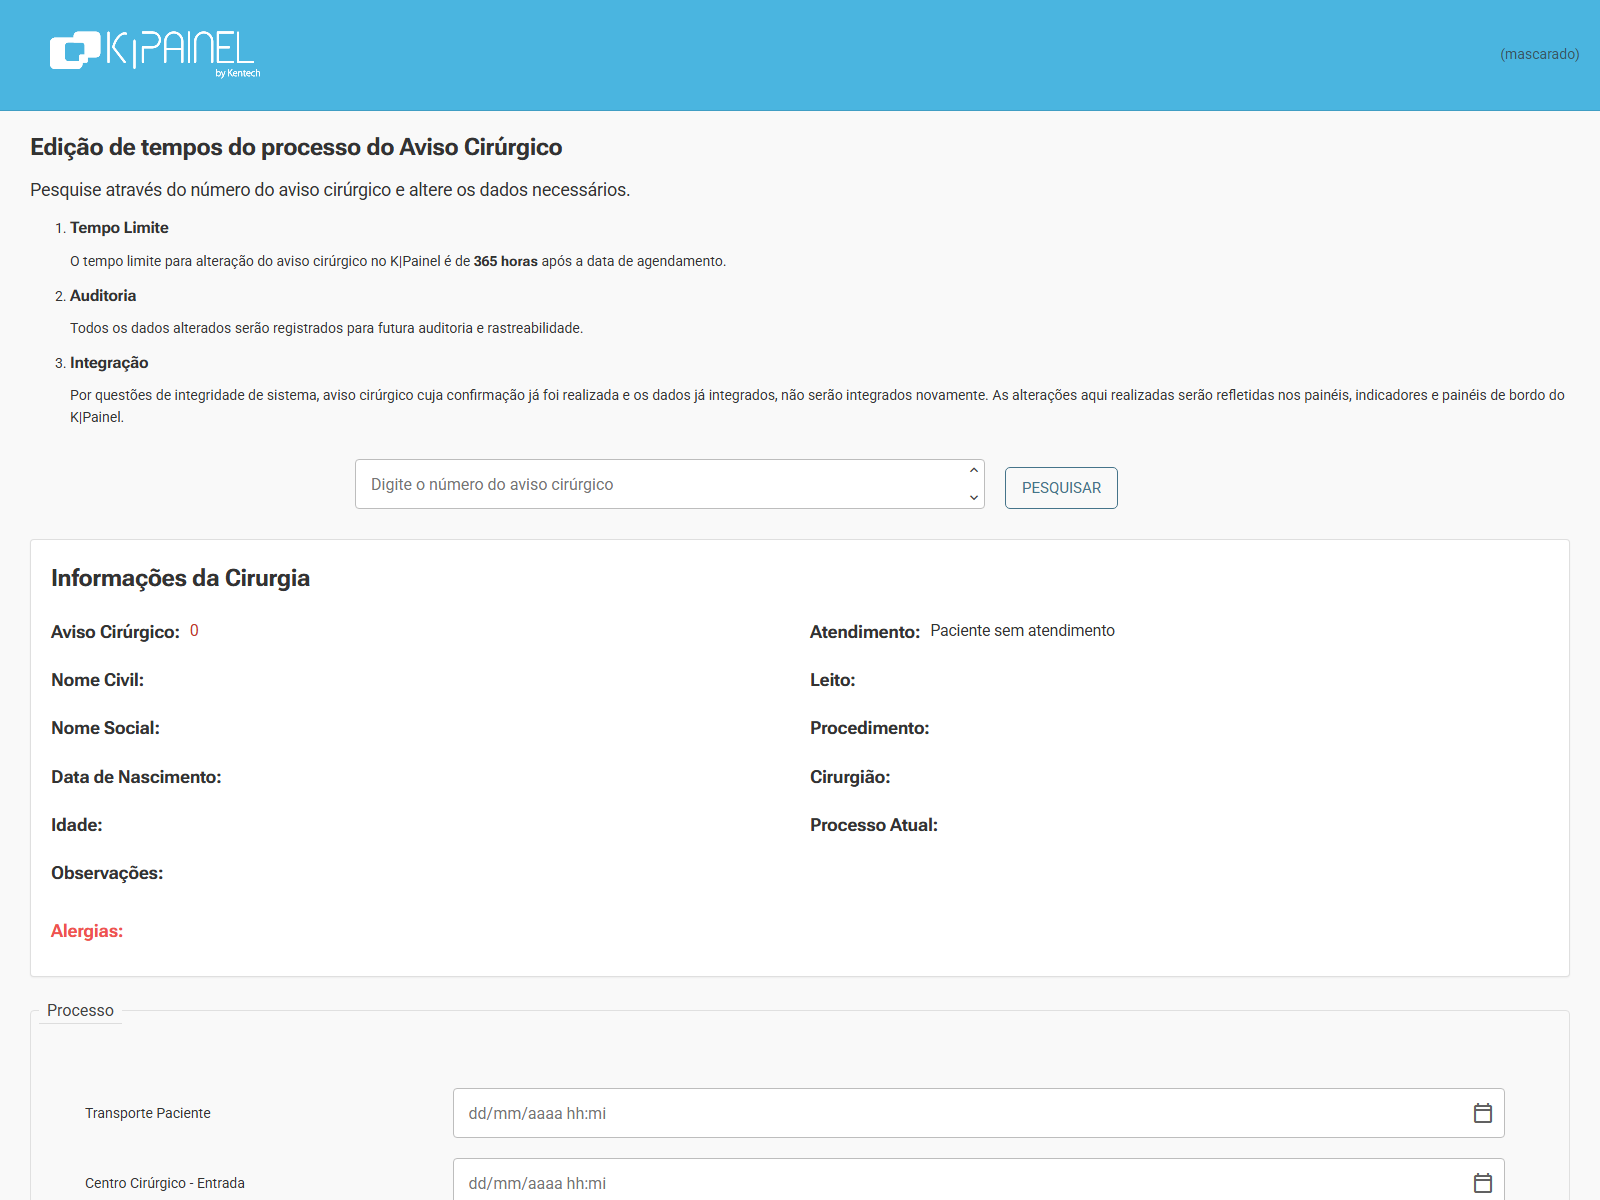Screen dimensions: 1600x1200
Task: Click the PESQUISAR button
Action: point(1061,488)
